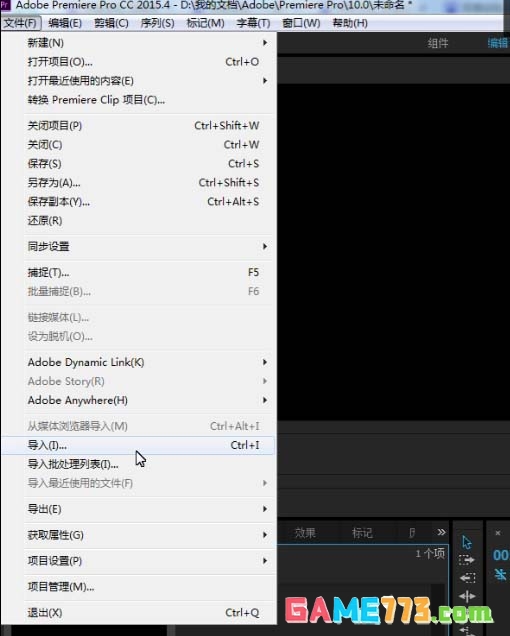The height and width of the screenshot is (636, 510).
Task: Choose 导入(I)... menu entry
Action: click(138, 445)
